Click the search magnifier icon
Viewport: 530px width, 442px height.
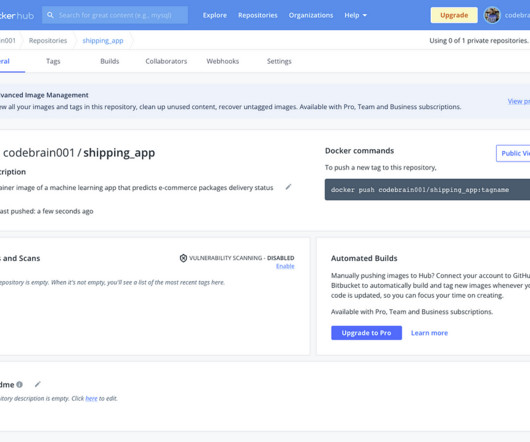tap(50, 15)
